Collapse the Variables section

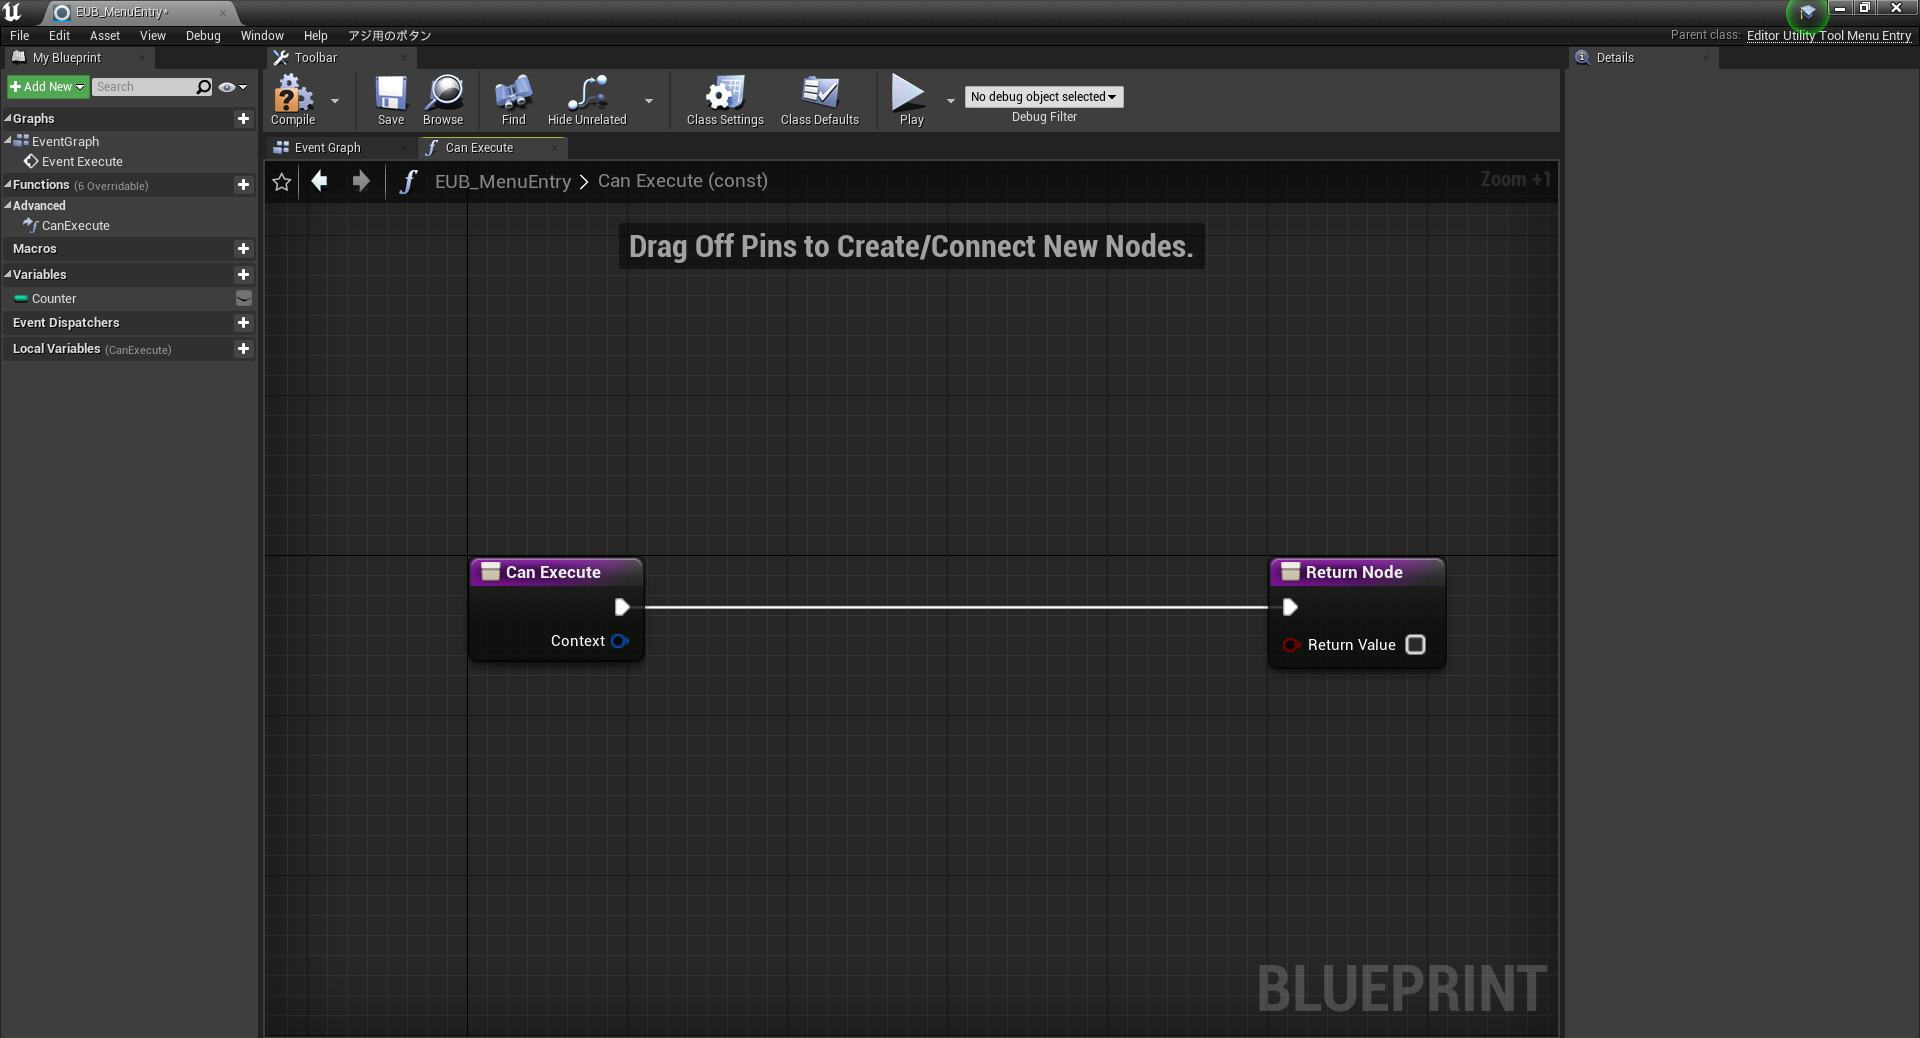tap(8, 275)
